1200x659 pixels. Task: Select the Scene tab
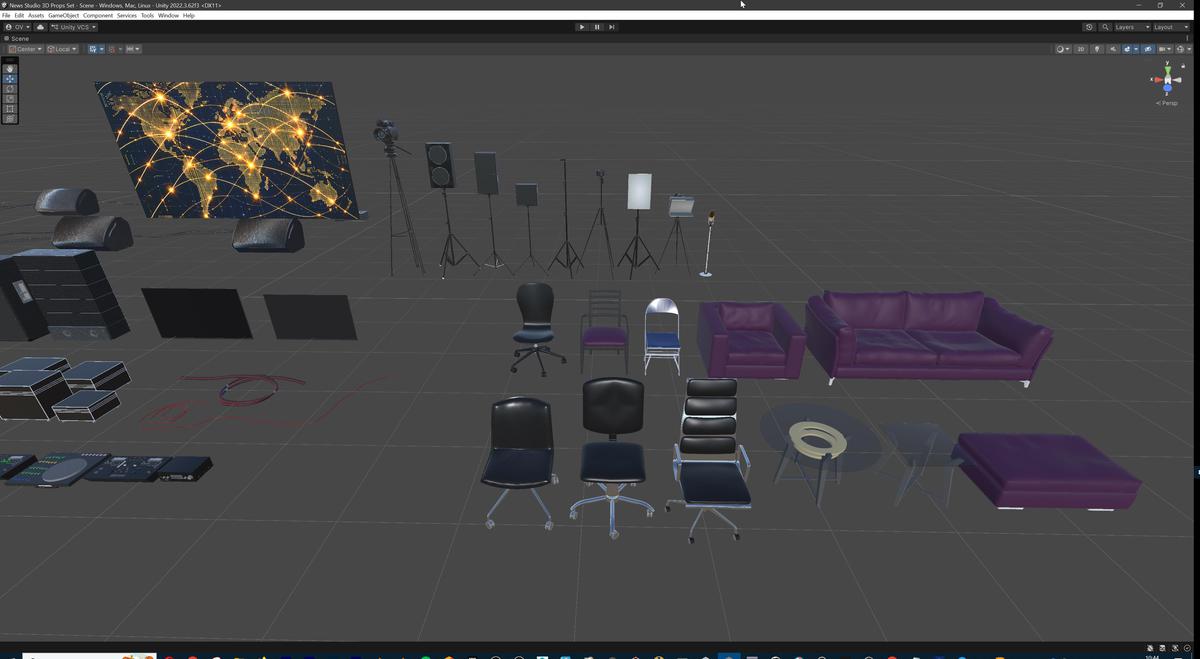(17, 39)
